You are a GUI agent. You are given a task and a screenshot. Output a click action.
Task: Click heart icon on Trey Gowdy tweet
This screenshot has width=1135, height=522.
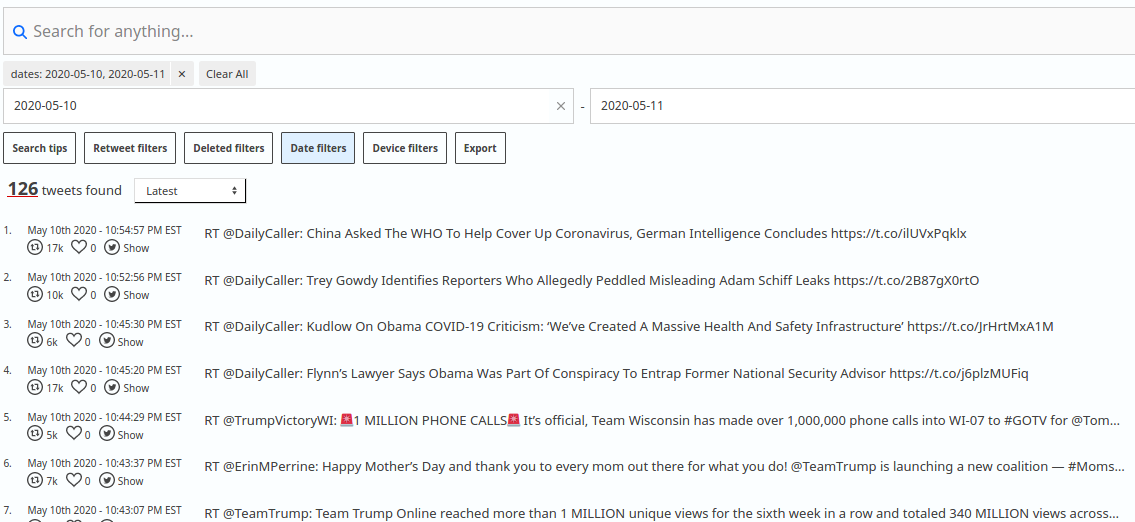point(78,295)
